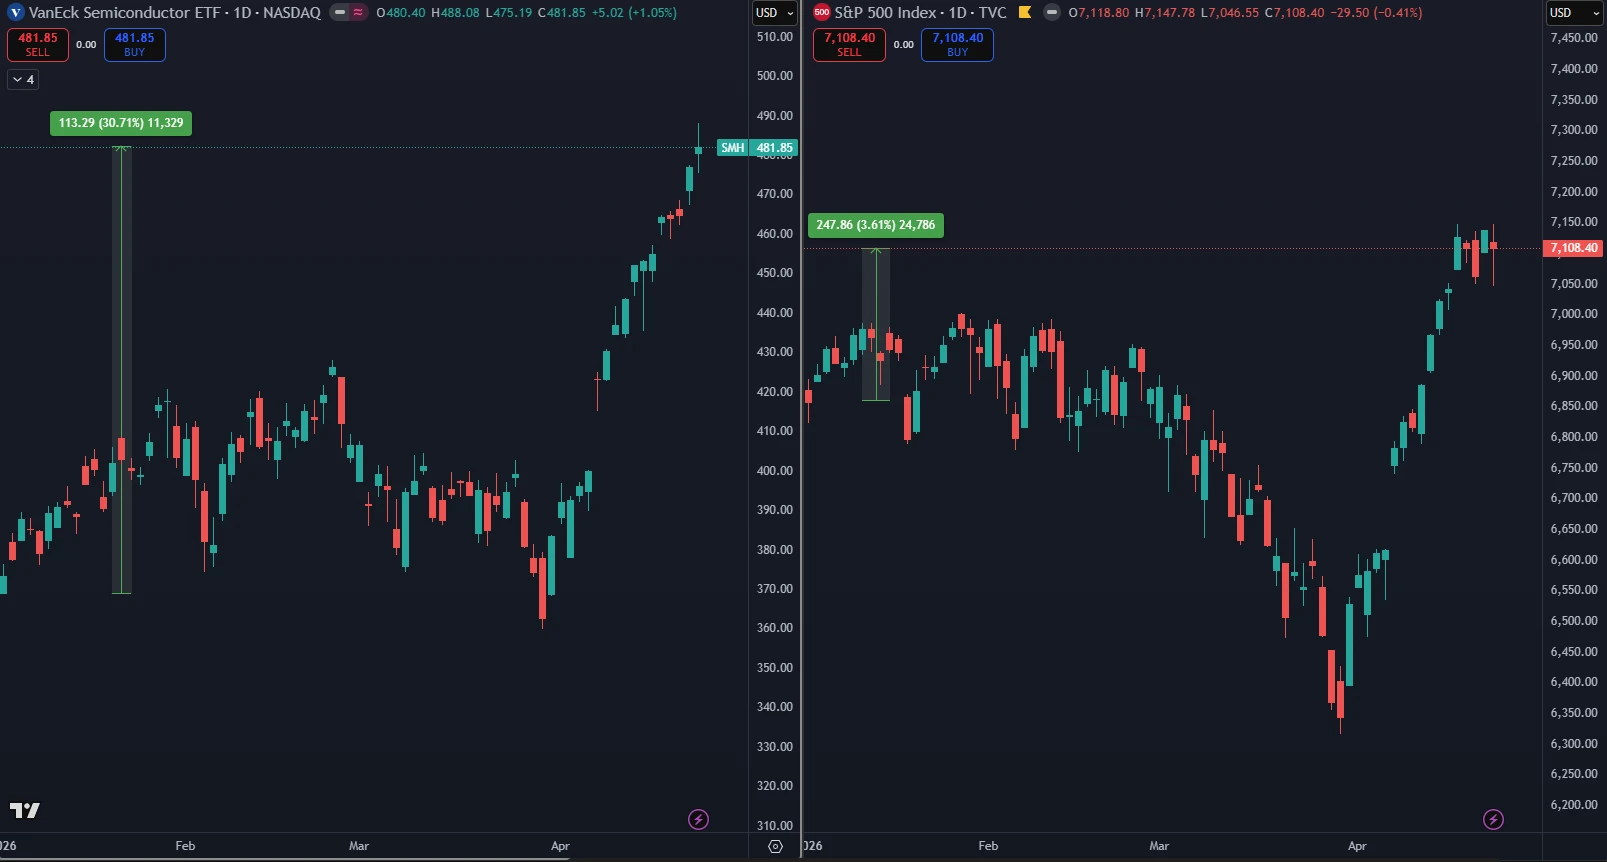Toggle the market status circle on S&P chart

(1051, 13)
